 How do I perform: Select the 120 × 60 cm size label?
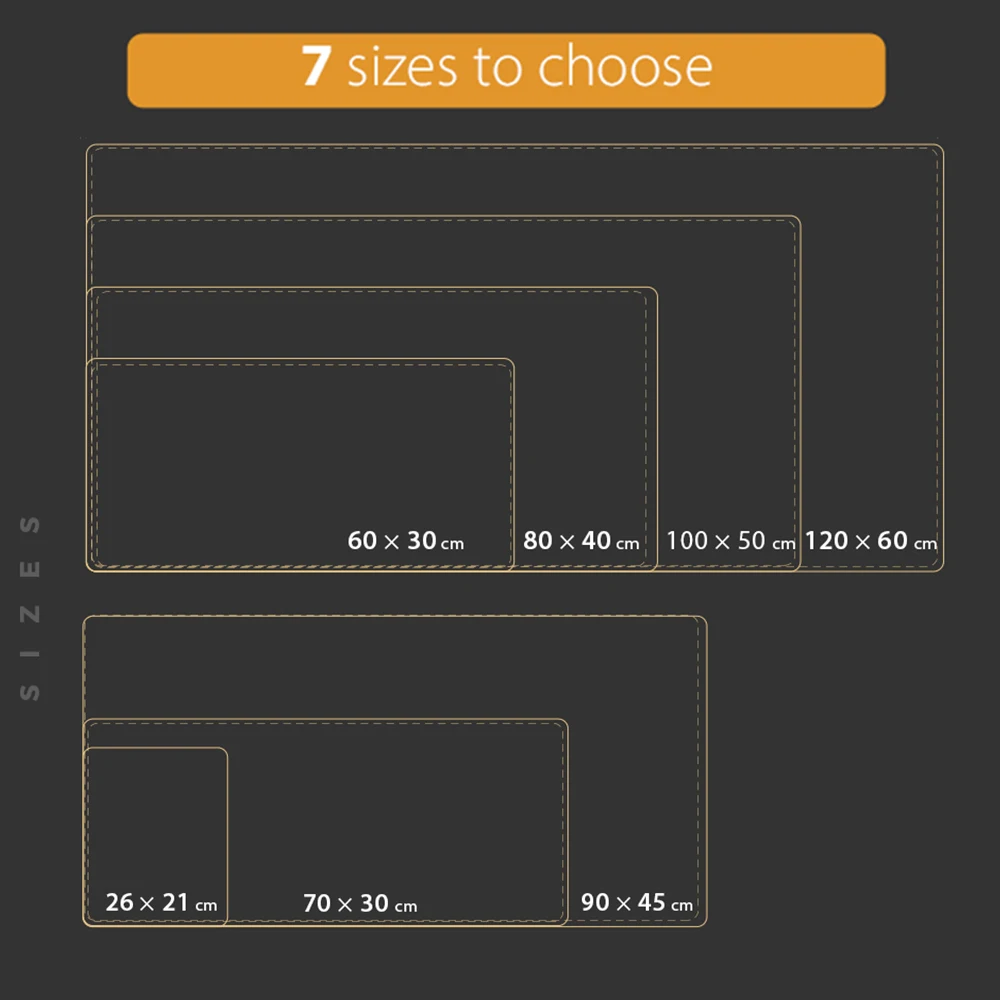tap(871, 541)
